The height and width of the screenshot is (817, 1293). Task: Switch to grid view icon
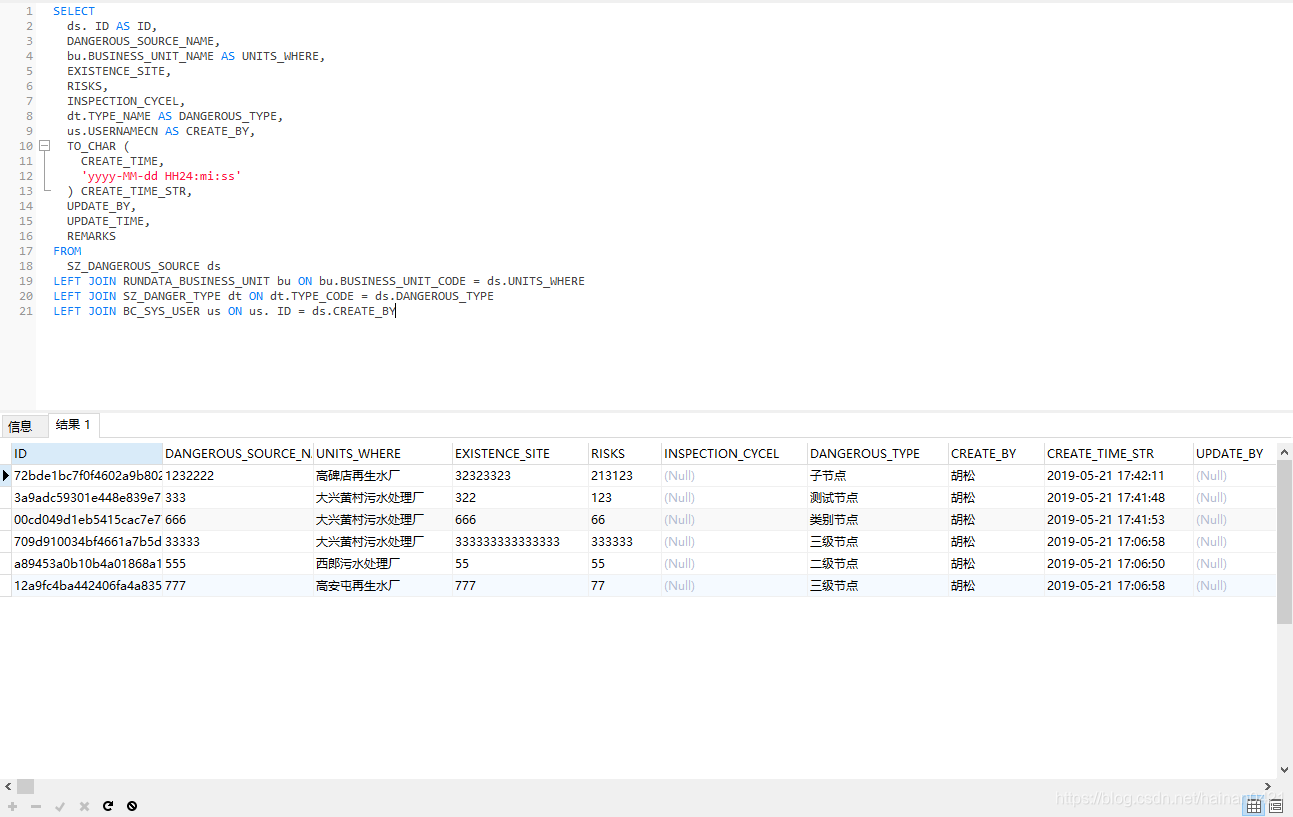pos(1253,805)
